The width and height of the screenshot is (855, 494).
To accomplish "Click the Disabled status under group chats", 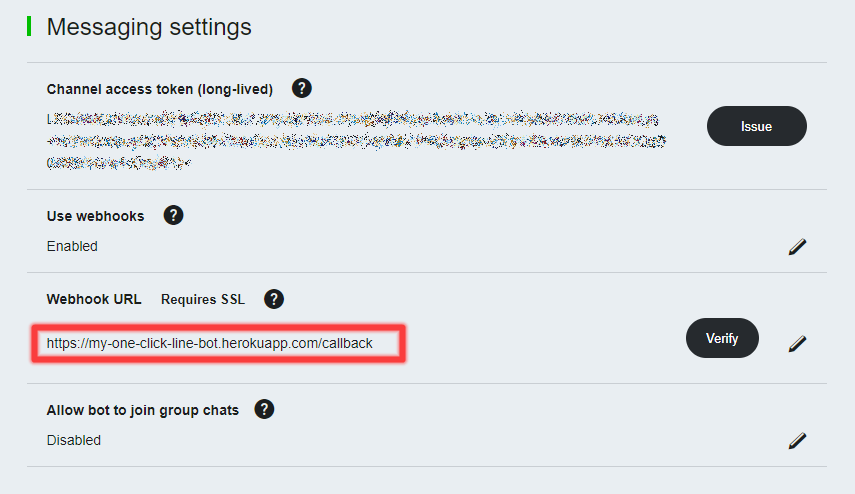I will coord(74,440).
